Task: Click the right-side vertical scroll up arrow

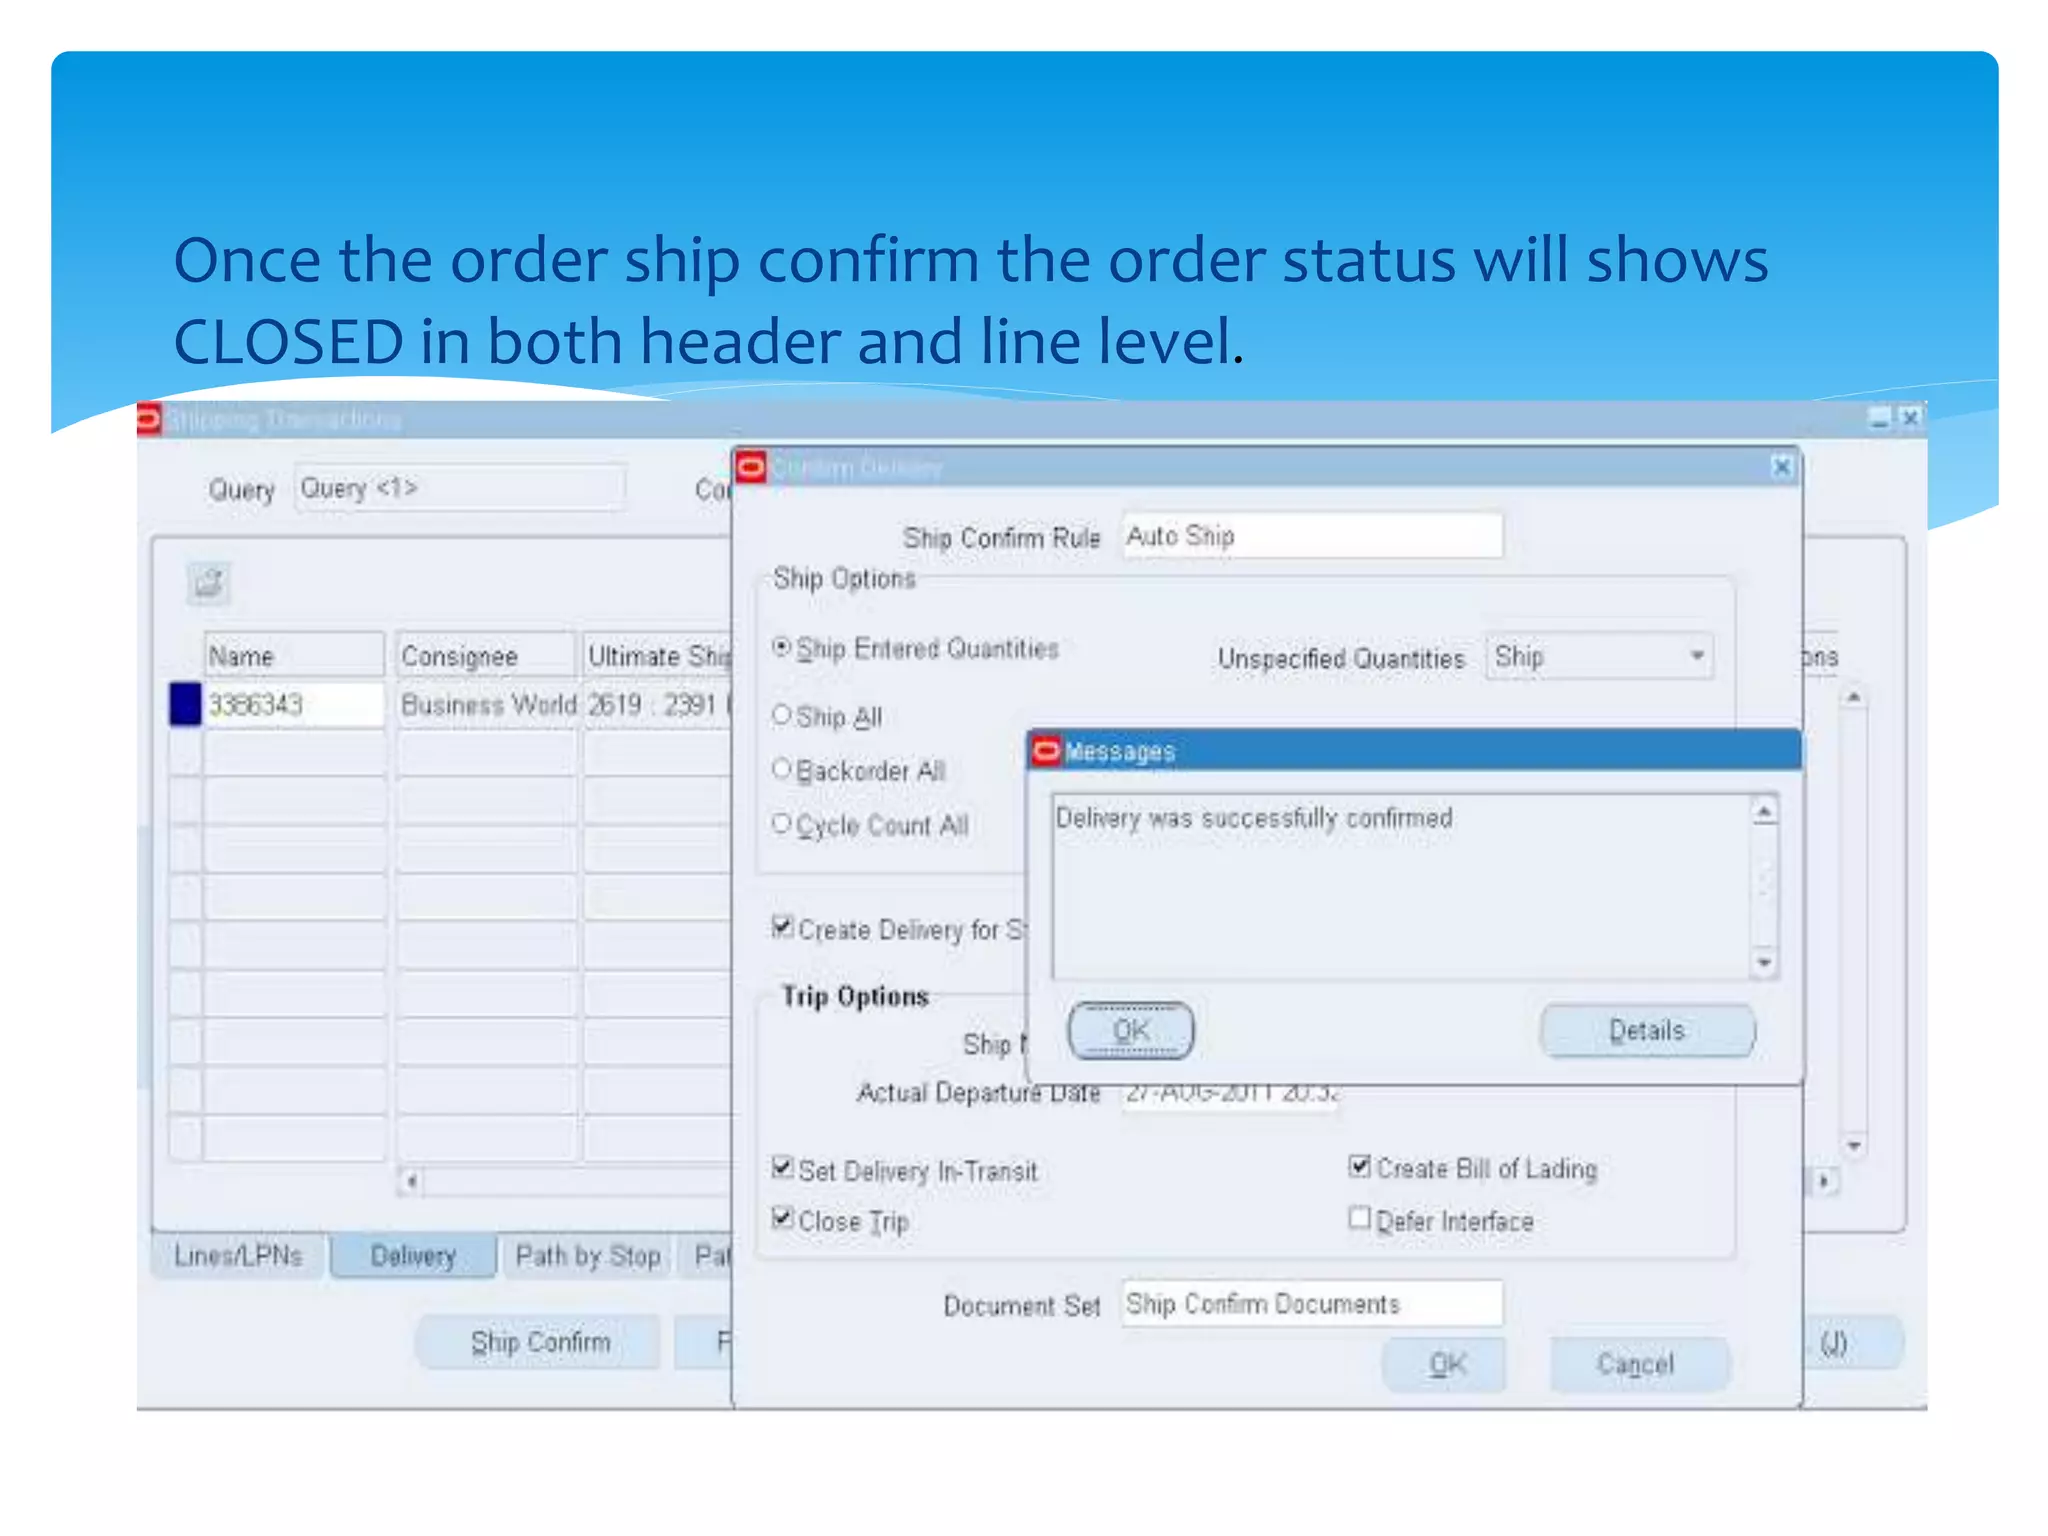Action: tap(1854, 696)
